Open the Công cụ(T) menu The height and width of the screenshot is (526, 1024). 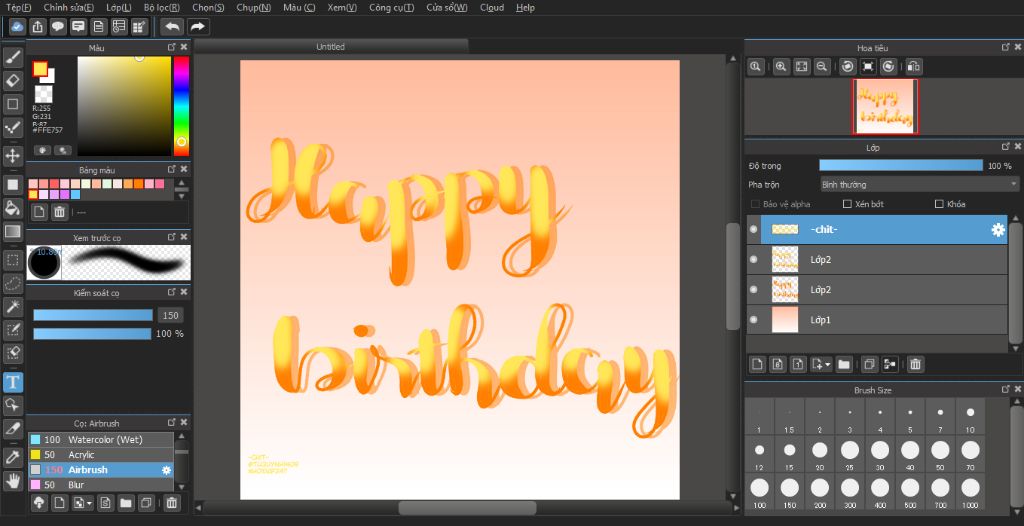point(391,8)
